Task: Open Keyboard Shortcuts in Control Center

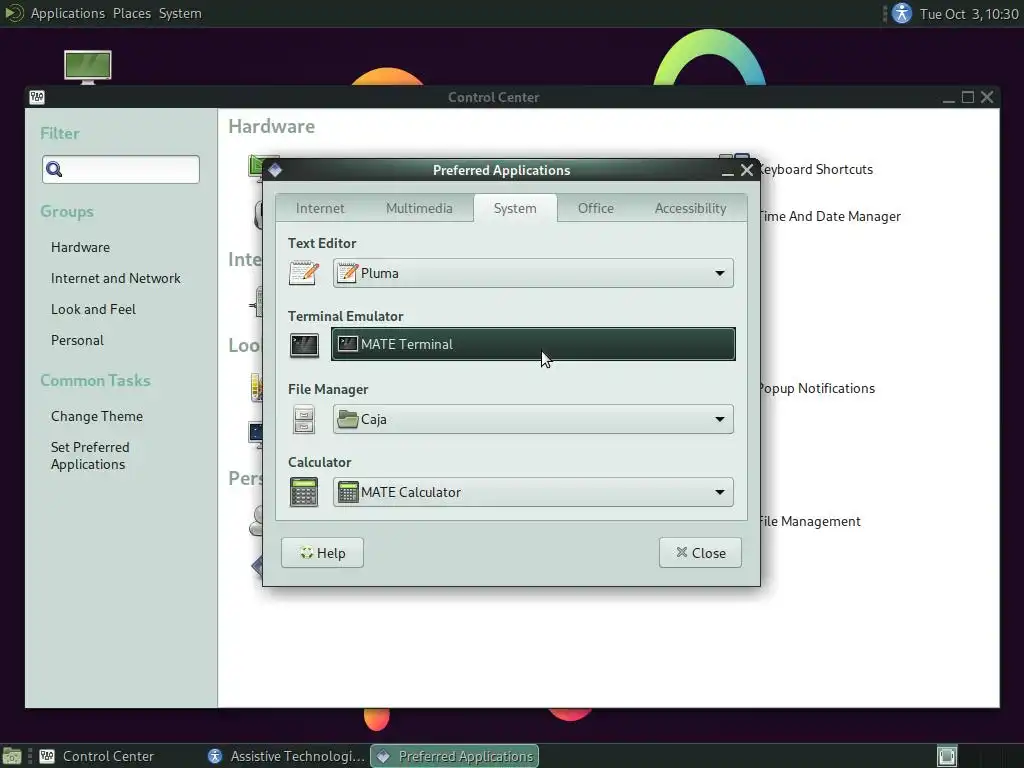Action: 816,170
